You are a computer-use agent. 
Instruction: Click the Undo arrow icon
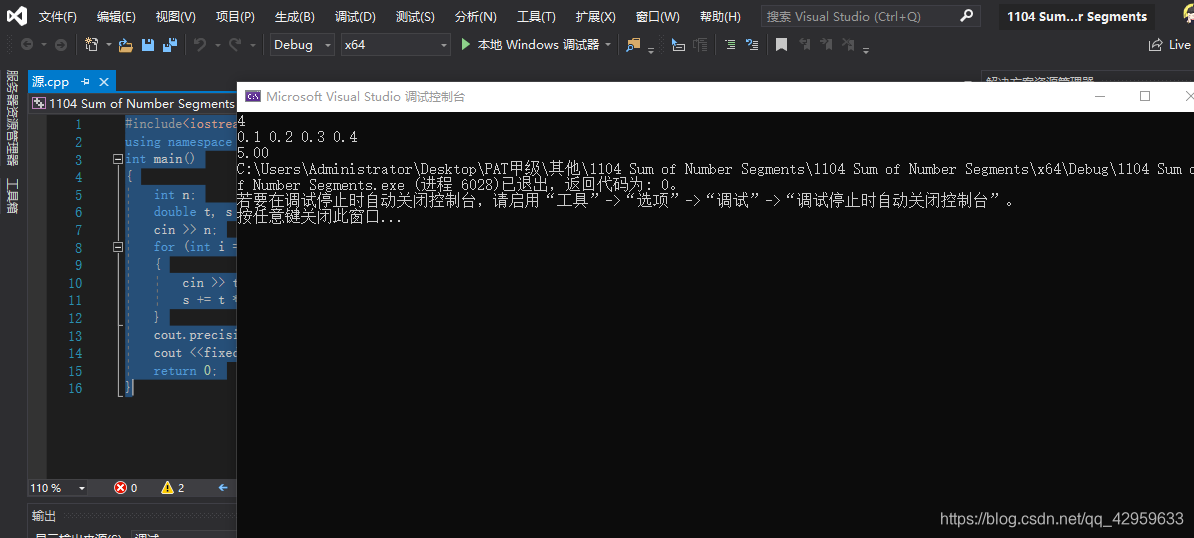coord(200,45)
